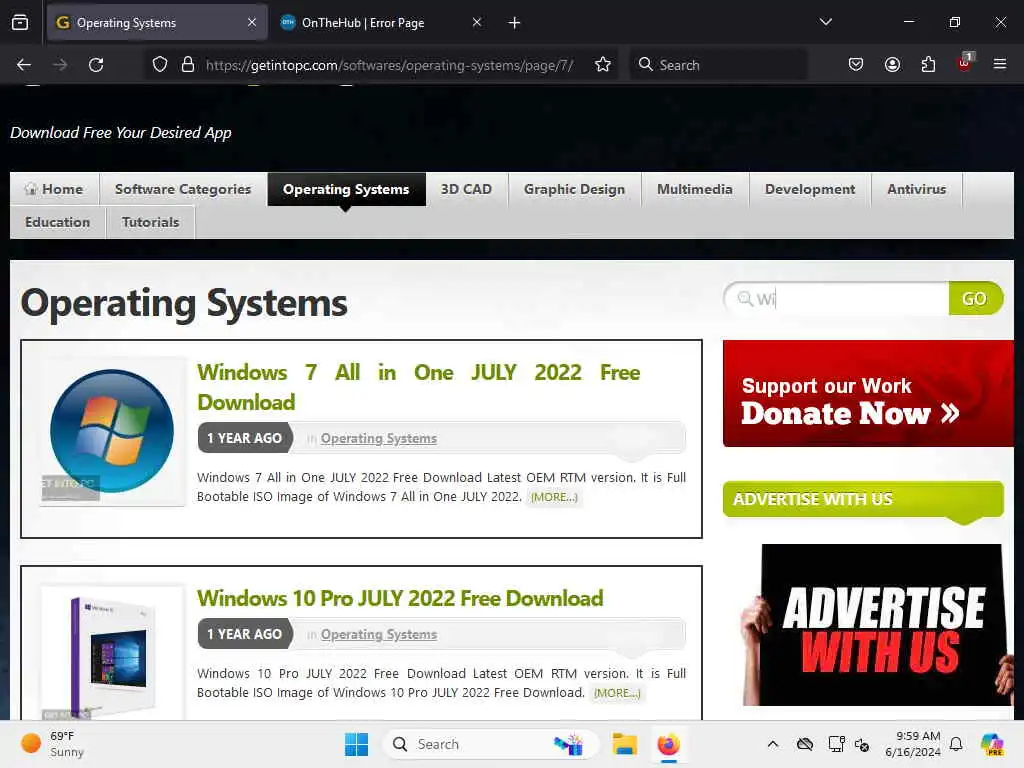Close the Operating Systems tab
The height and width of the screenshot is (768, 1024).
point(252,23)
